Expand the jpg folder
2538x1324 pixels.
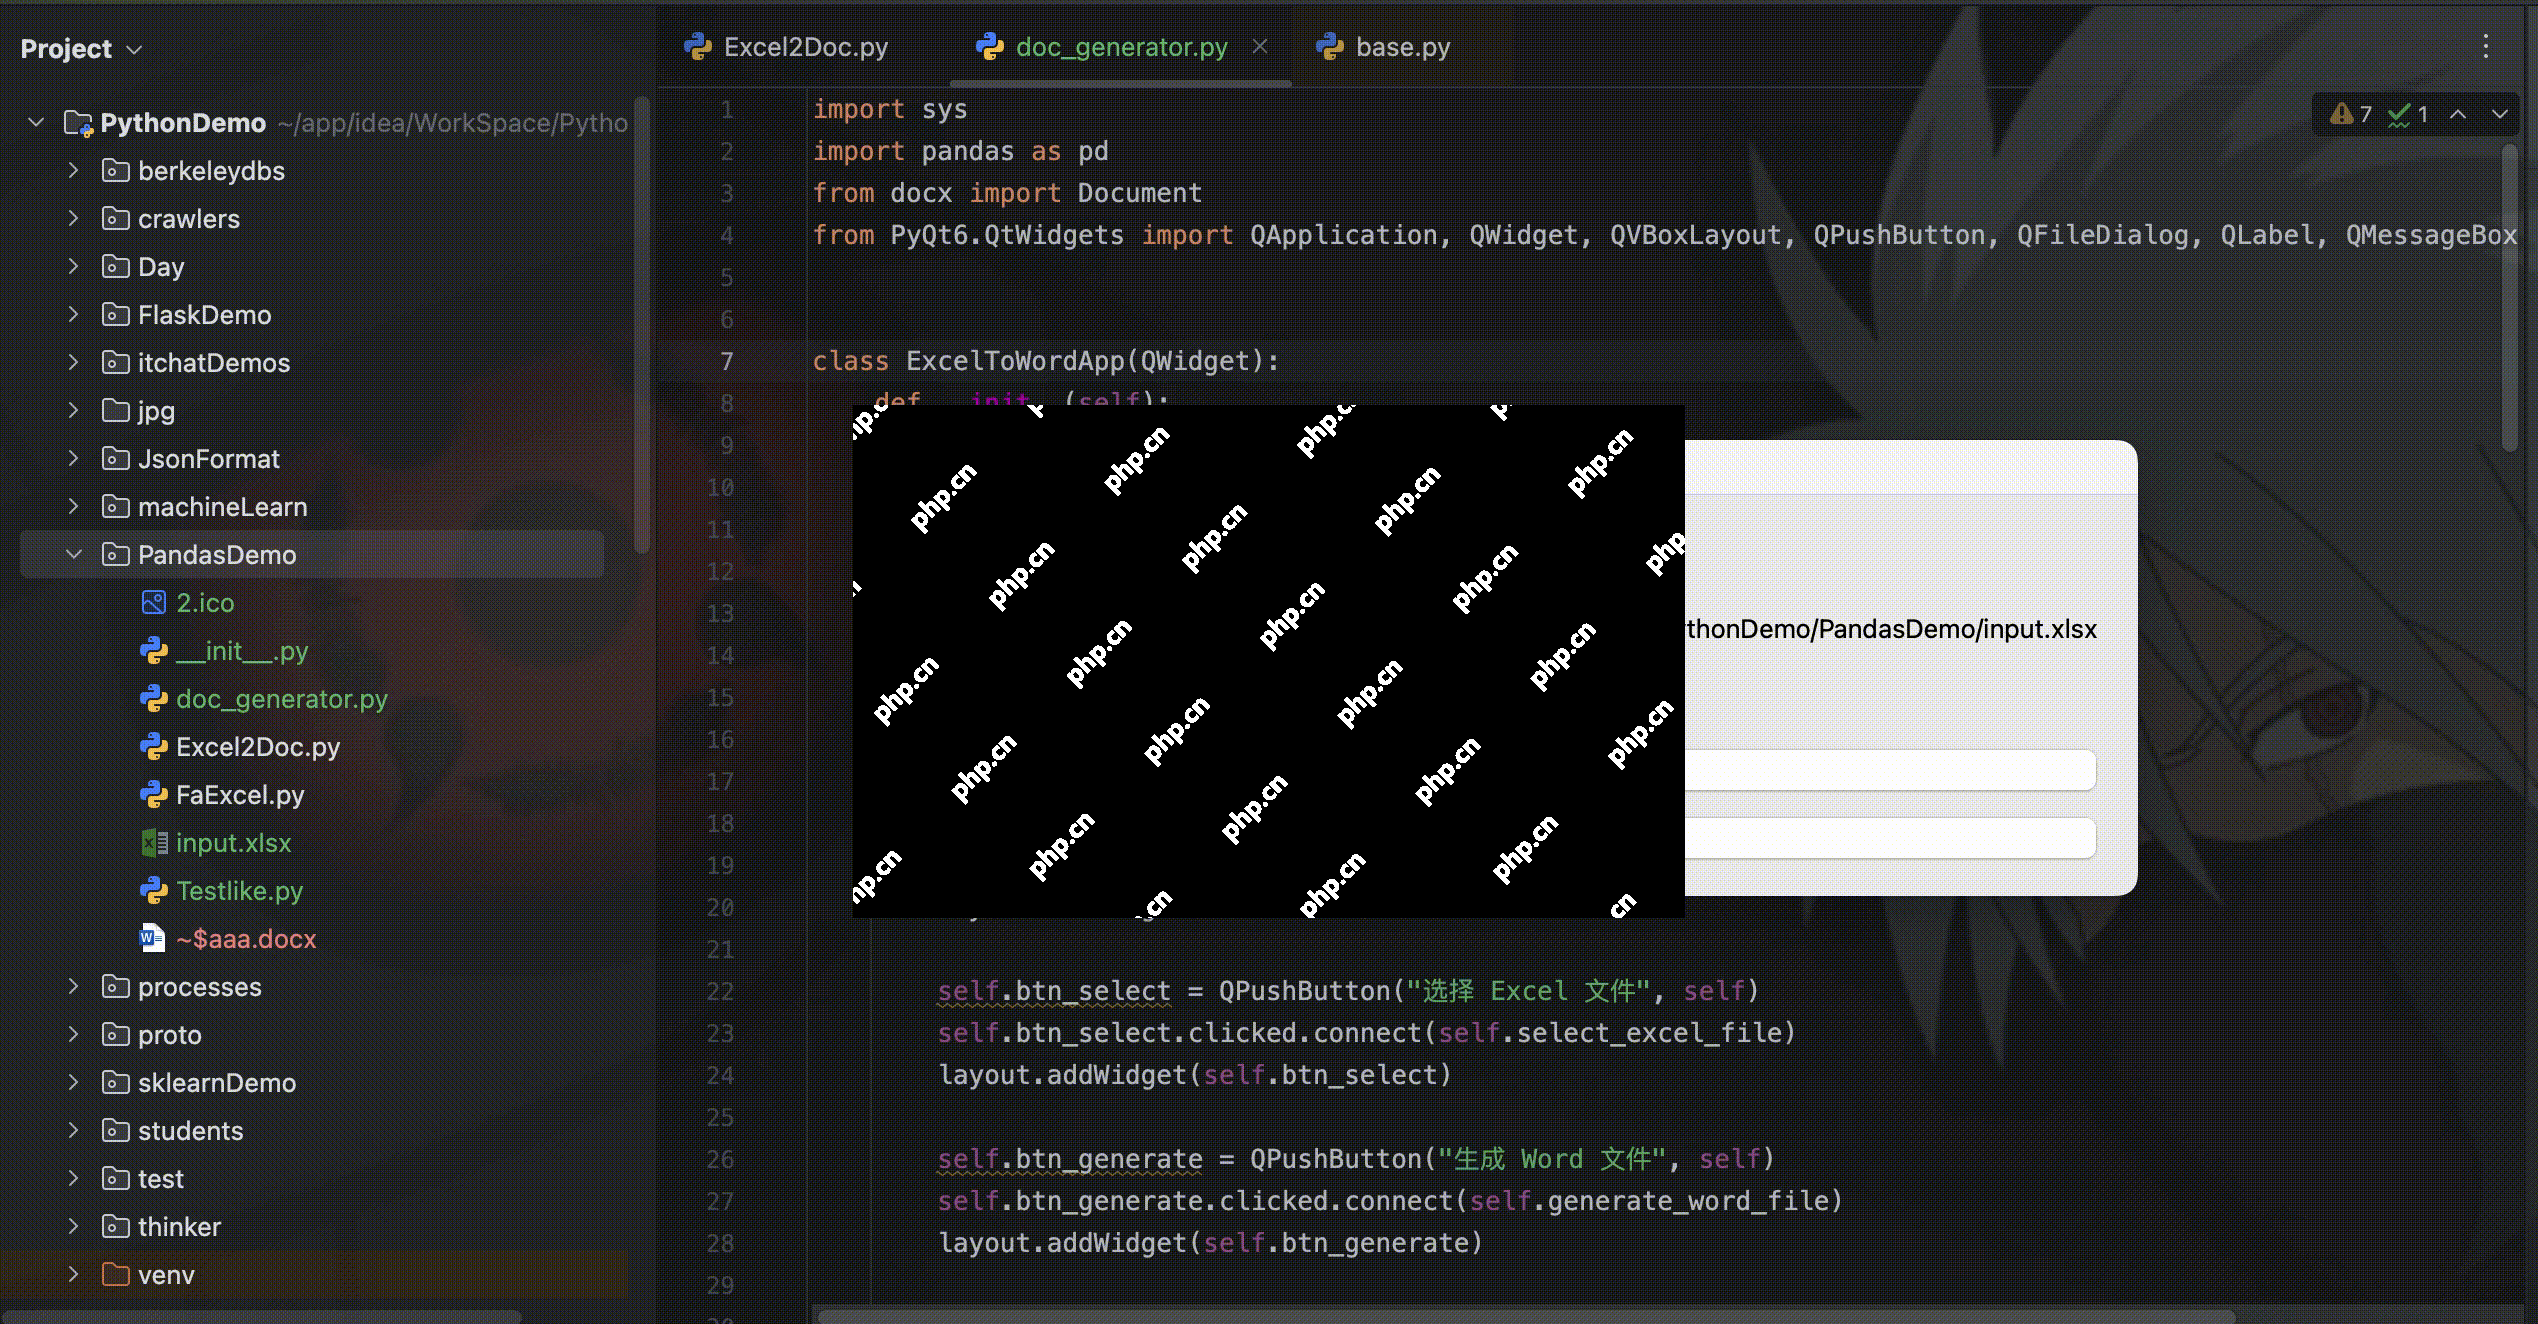click(x=73, y=410)
